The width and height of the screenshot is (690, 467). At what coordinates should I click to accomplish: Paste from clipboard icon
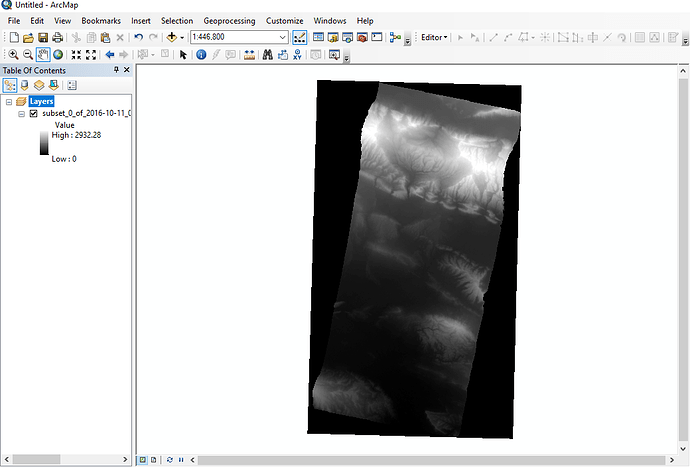click(105, 38)
